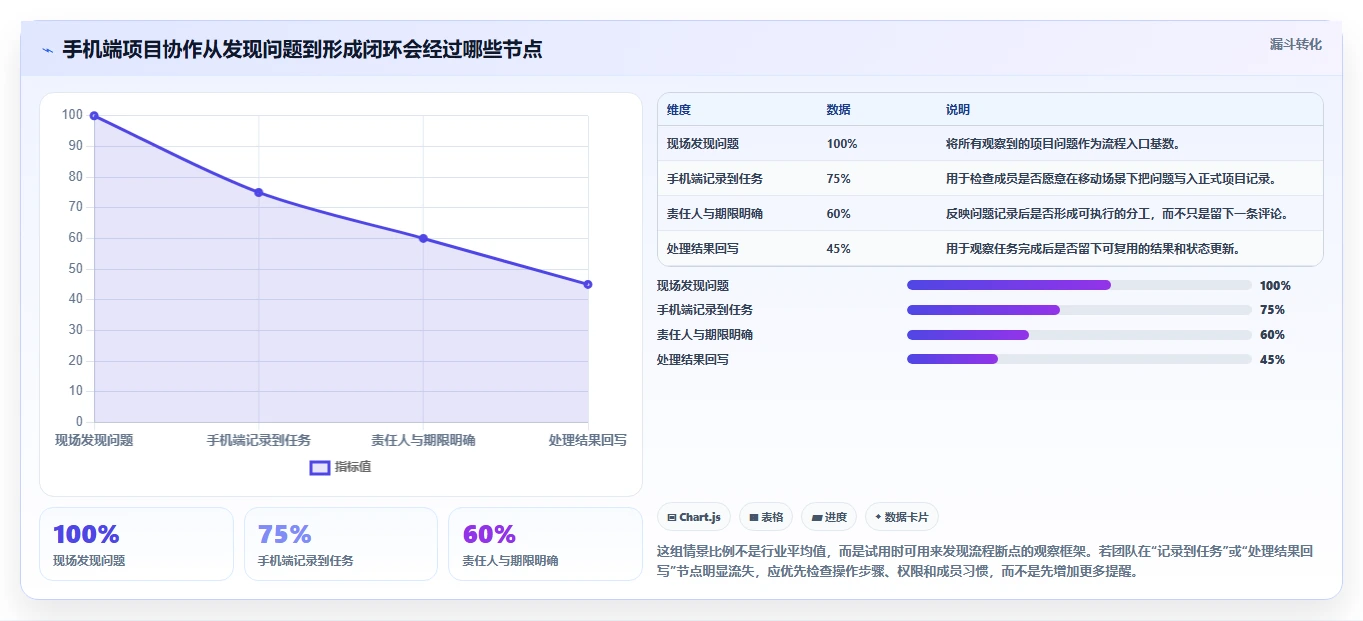Select the Chart.js chip
1363x621 pixels.
pyautogui.click(x=693, y=517)
